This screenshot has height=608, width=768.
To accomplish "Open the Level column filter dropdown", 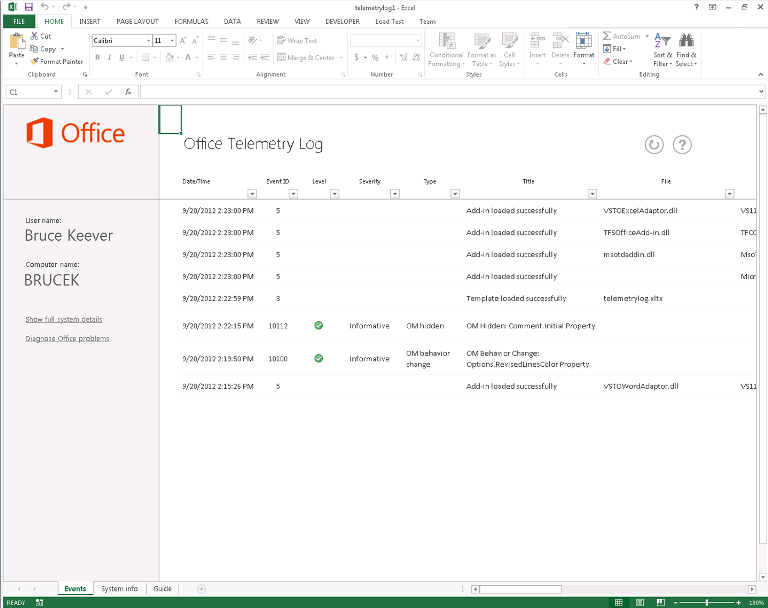I will coord(334,194).
